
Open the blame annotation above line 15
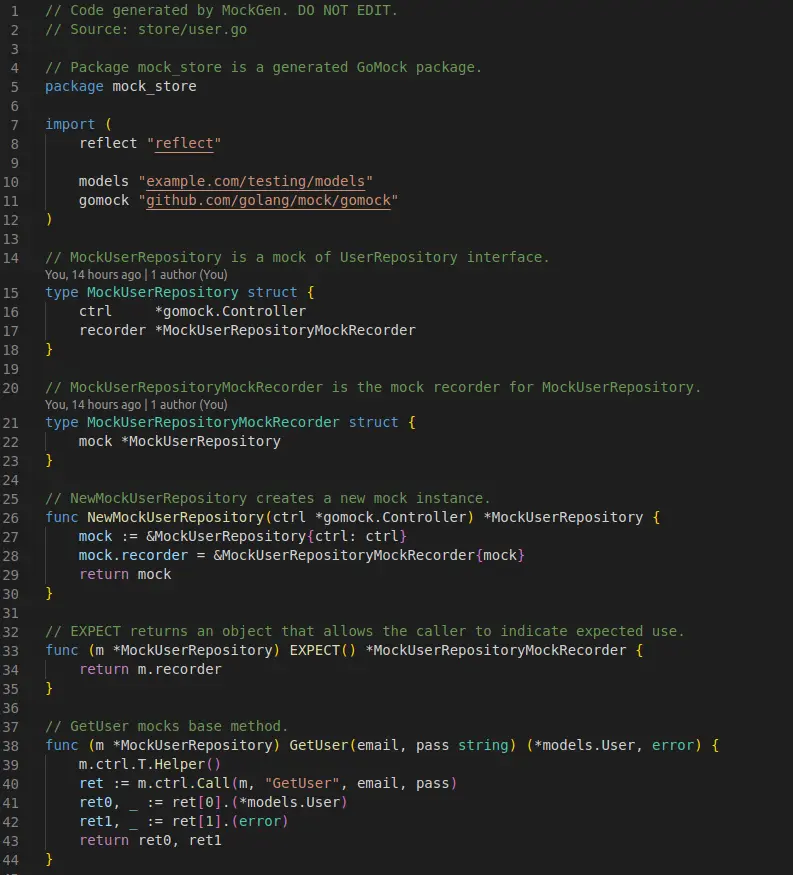point(136,275)
